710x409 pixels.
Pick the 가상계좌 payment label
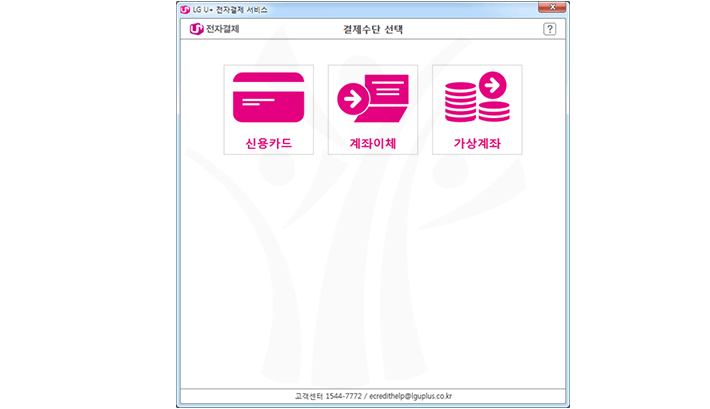click(477, 143)
